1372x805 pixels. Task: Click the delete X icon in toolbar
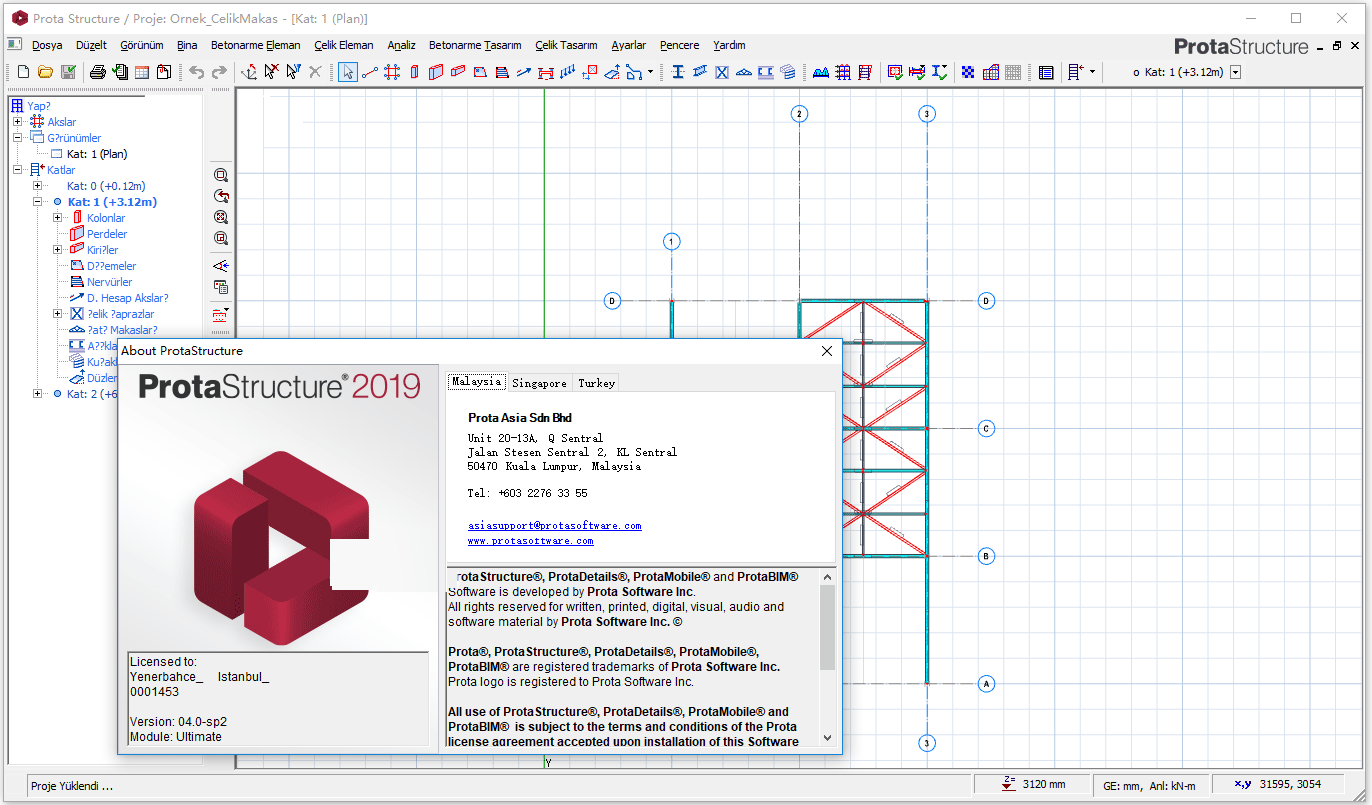point(315,72)
